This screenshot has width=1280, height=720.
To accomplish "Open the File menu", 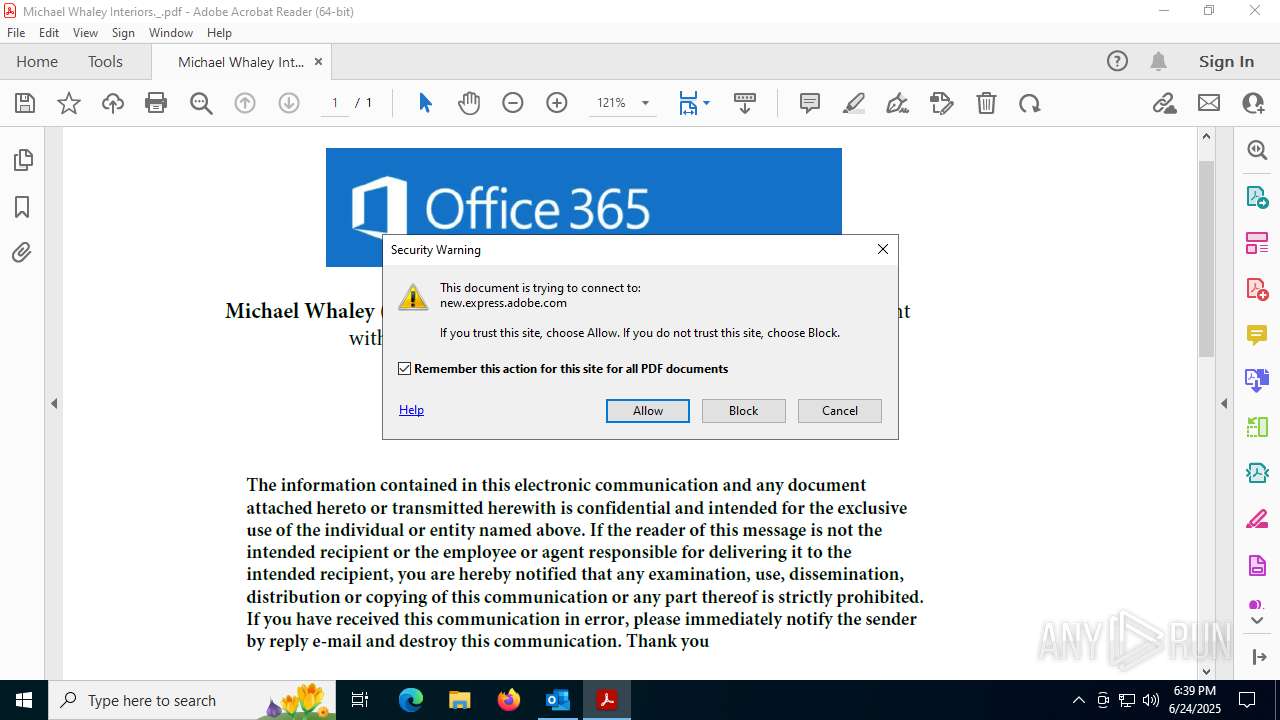I will (x=16, y=33).
